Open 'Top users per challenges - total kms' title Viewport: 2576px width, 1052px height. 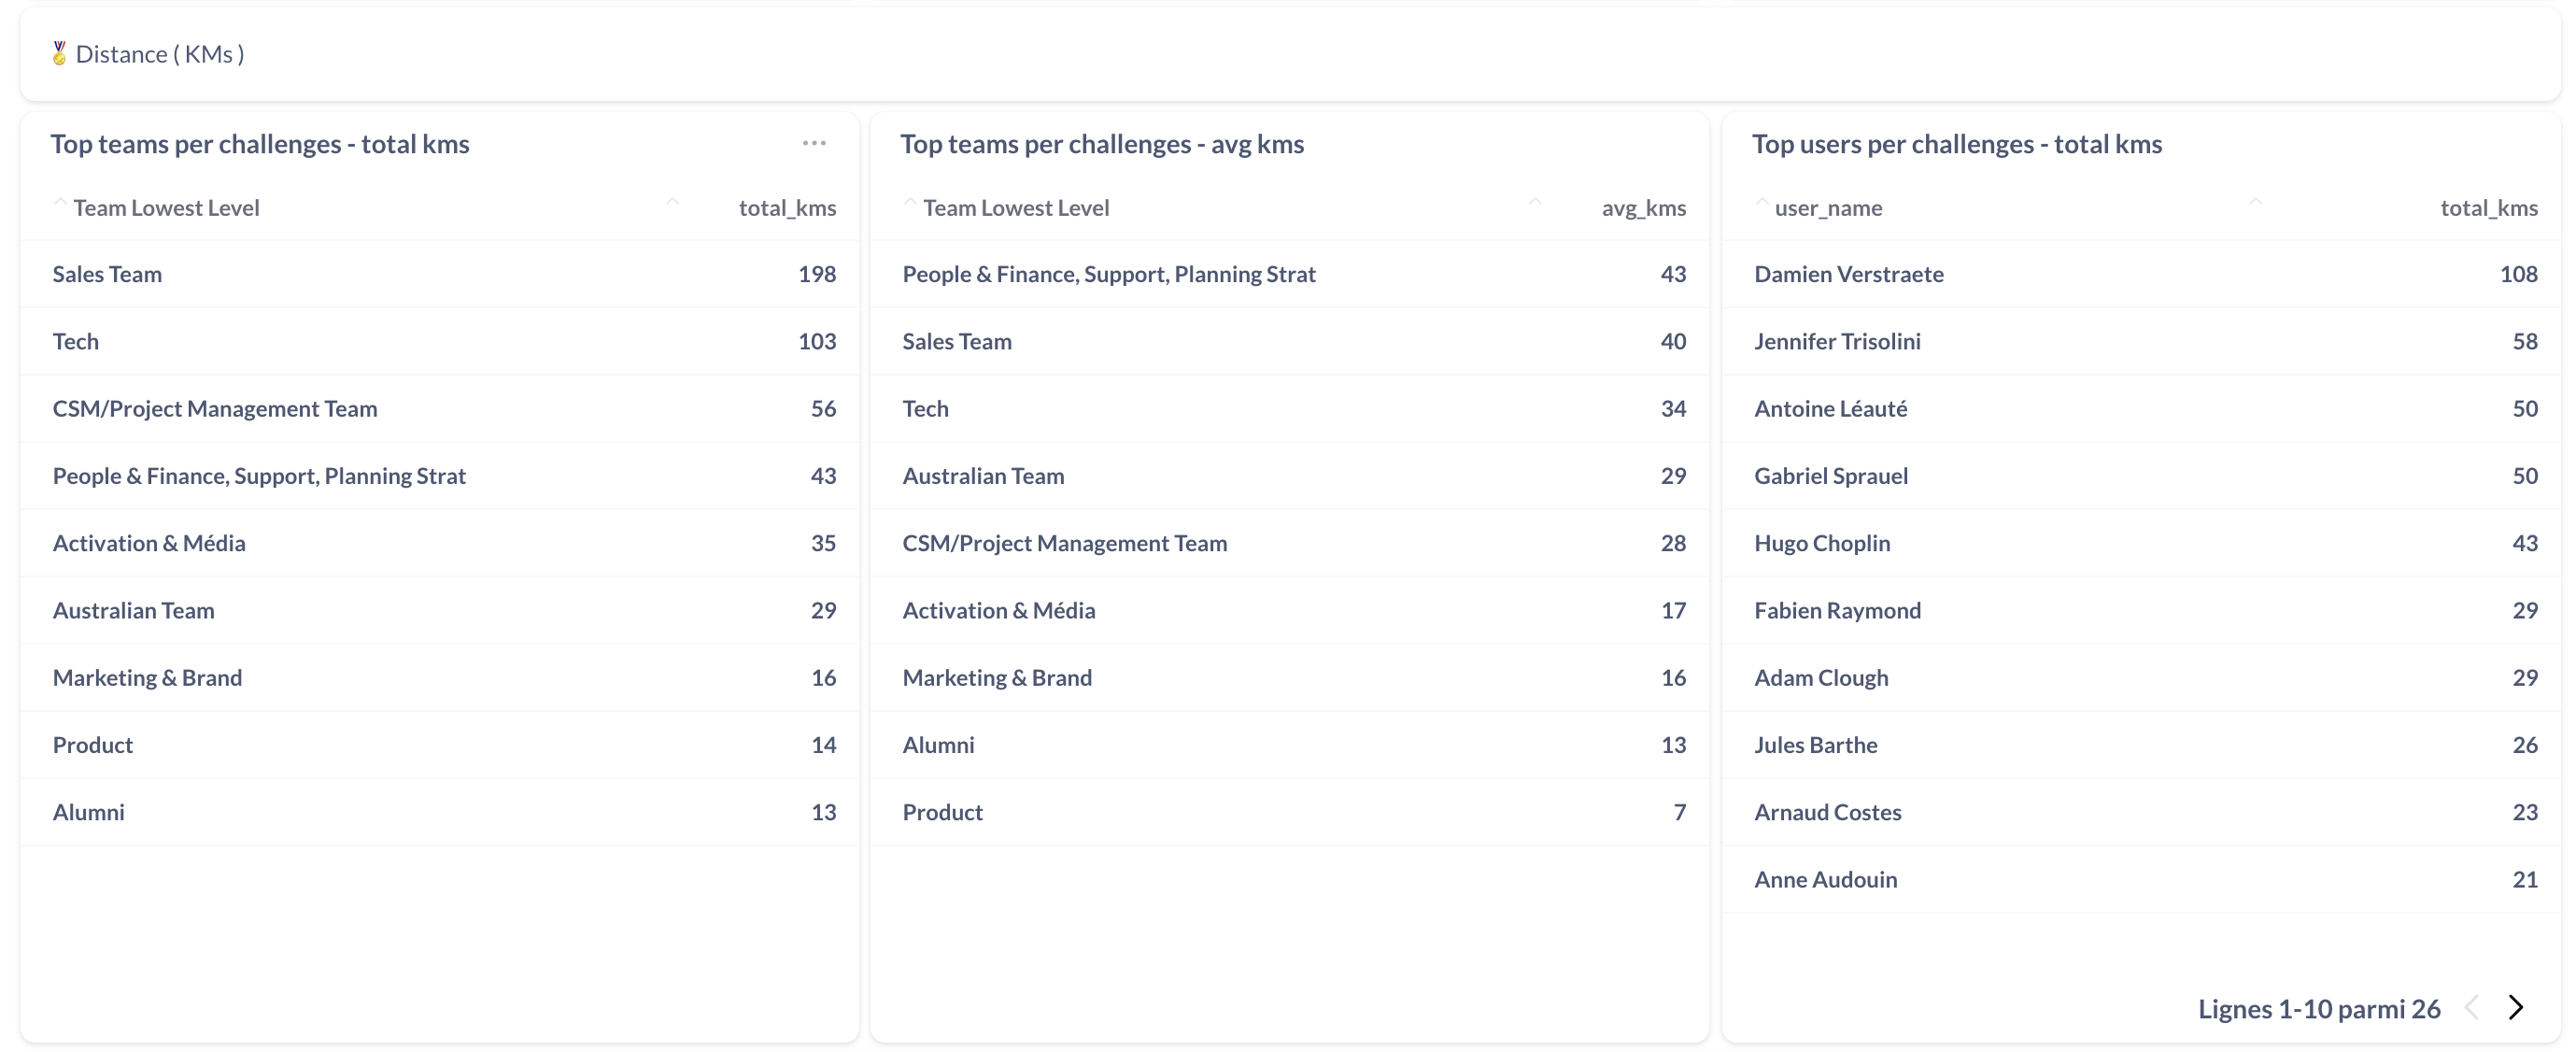click(x=1956, y=144)
